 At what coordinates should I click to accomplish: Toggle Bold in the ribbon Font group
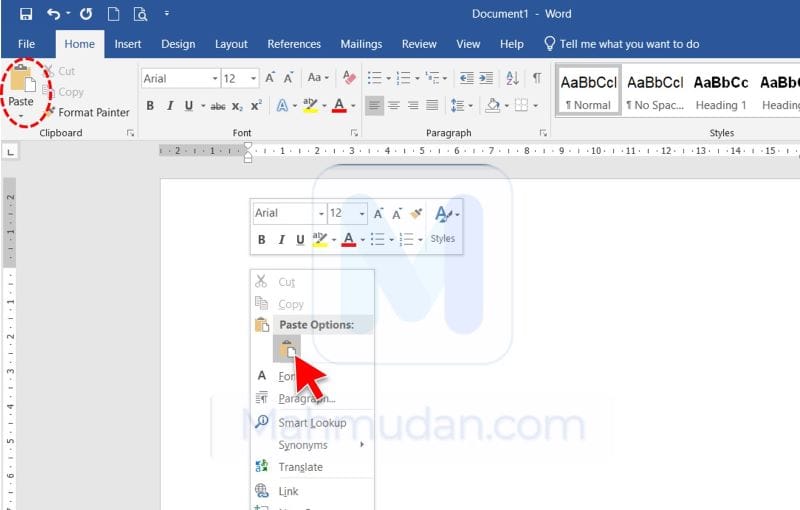150,106
